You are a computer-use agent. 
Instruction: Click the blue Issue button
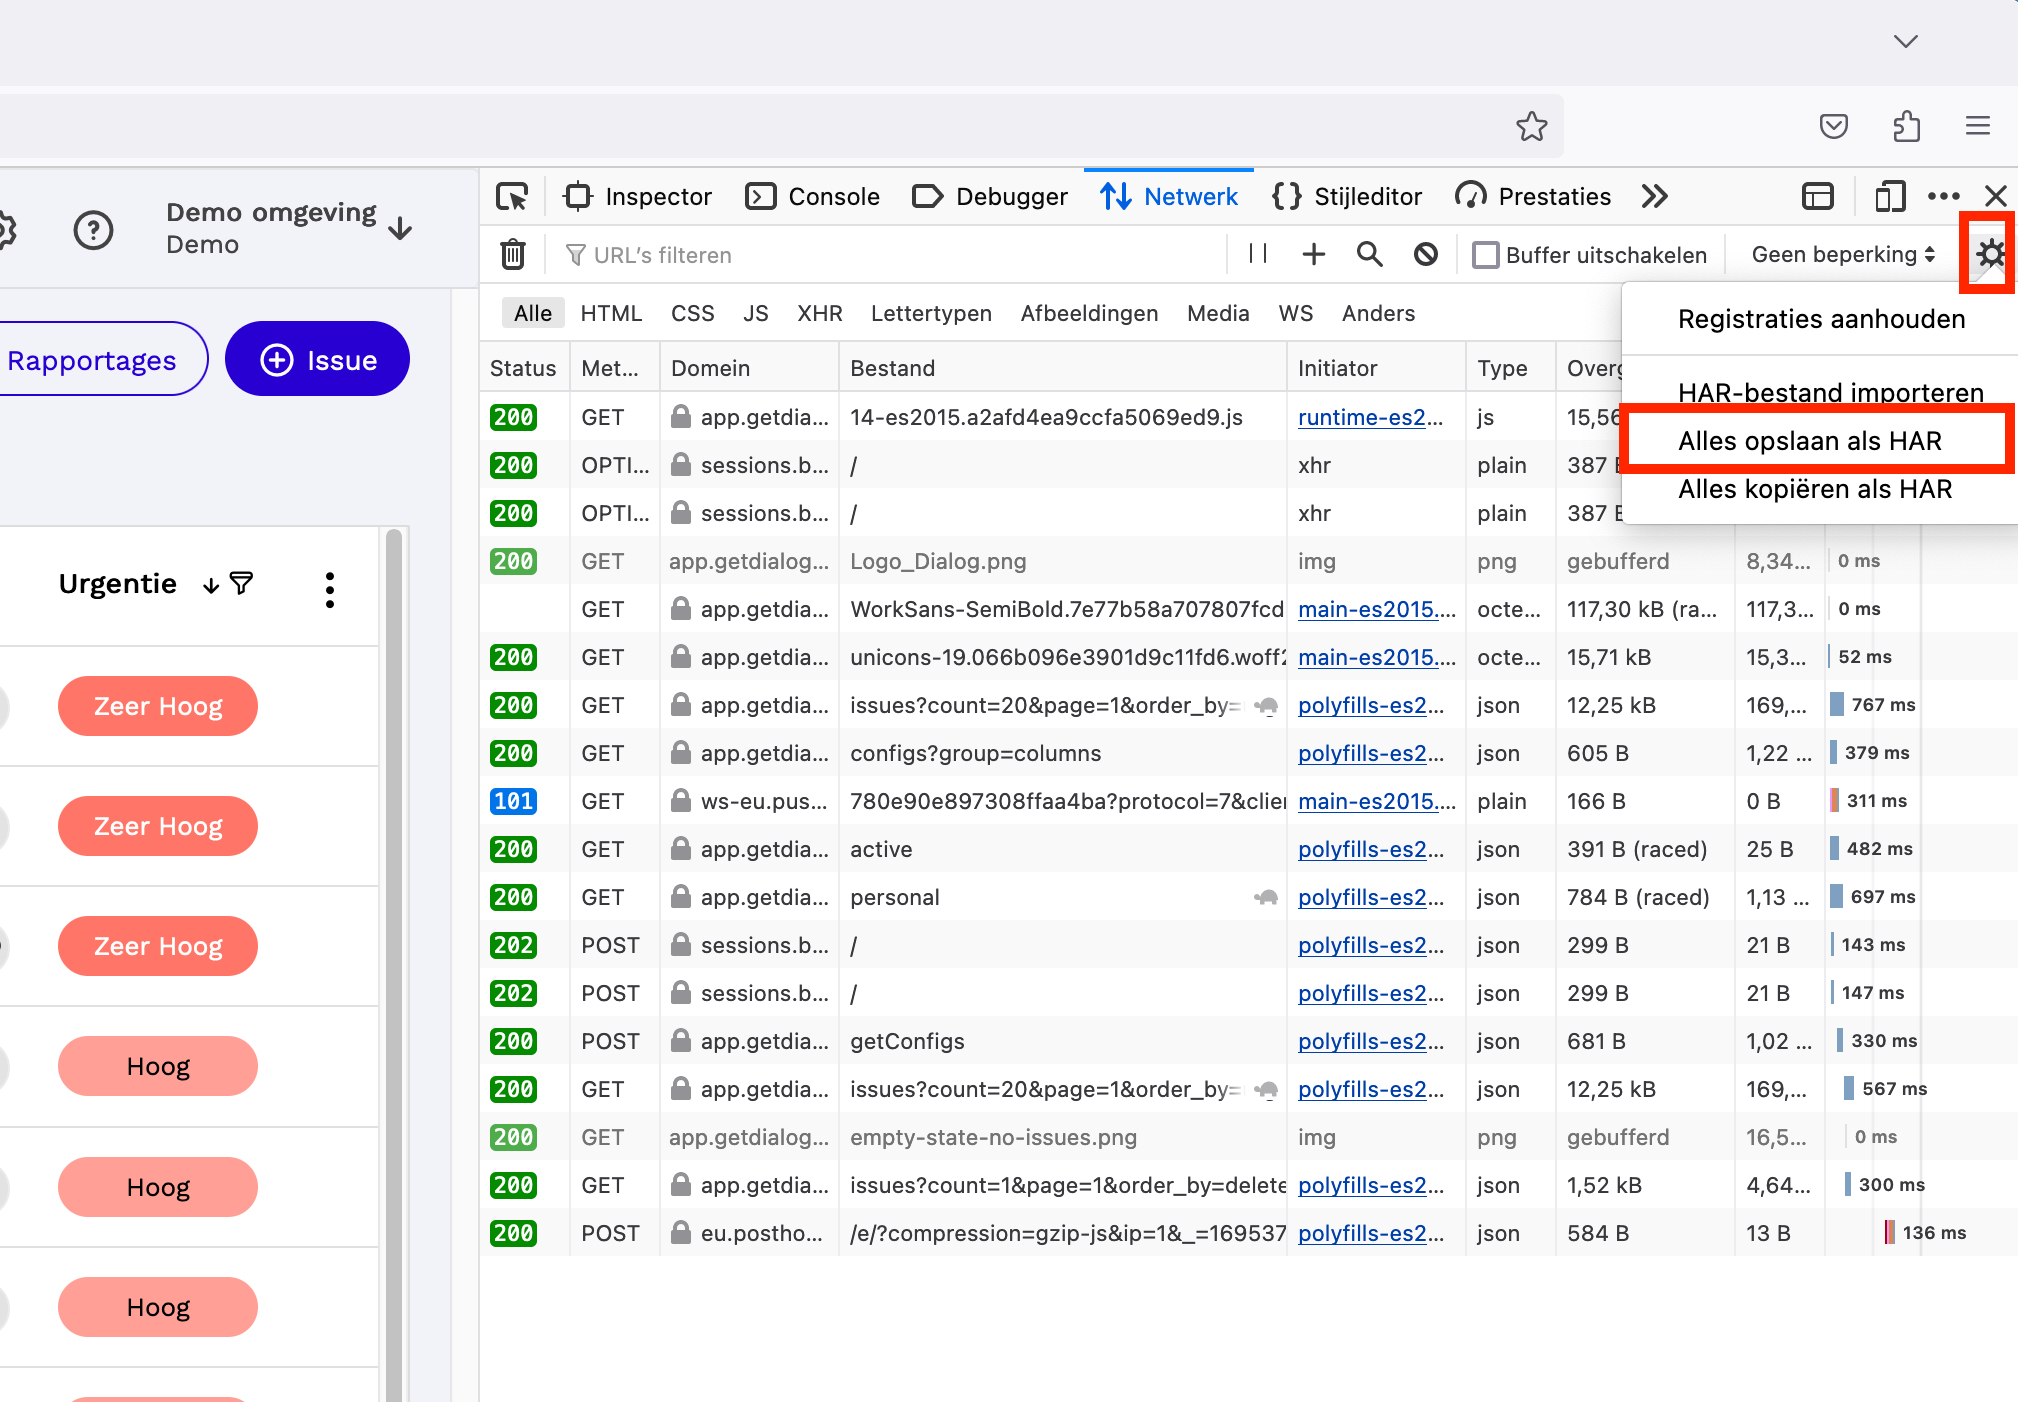[317, 359]
